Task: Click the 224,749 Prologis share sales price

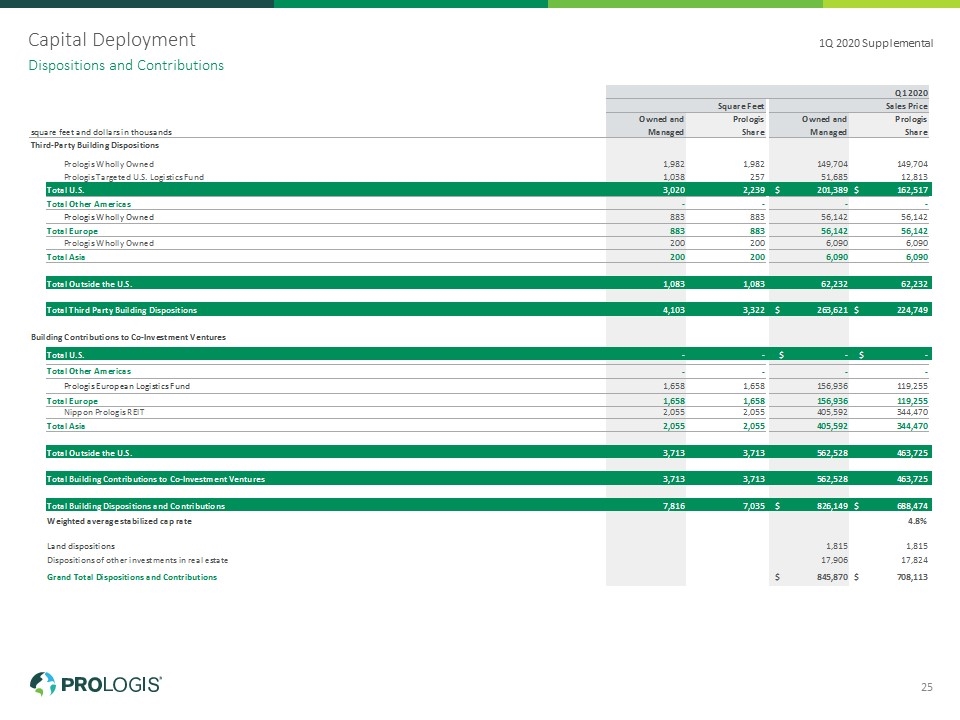Action: [x=912, y=310]
